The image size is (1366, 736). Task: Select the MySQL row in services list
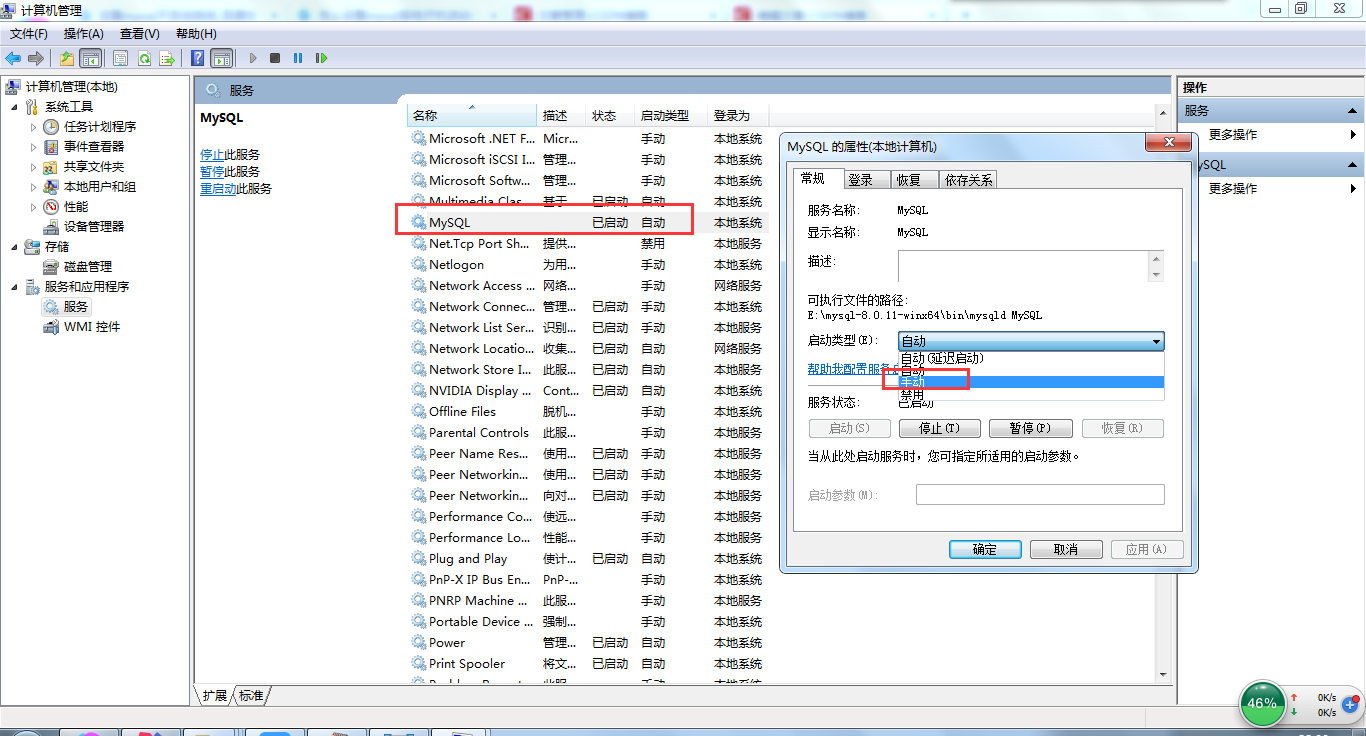click(586, 223)
